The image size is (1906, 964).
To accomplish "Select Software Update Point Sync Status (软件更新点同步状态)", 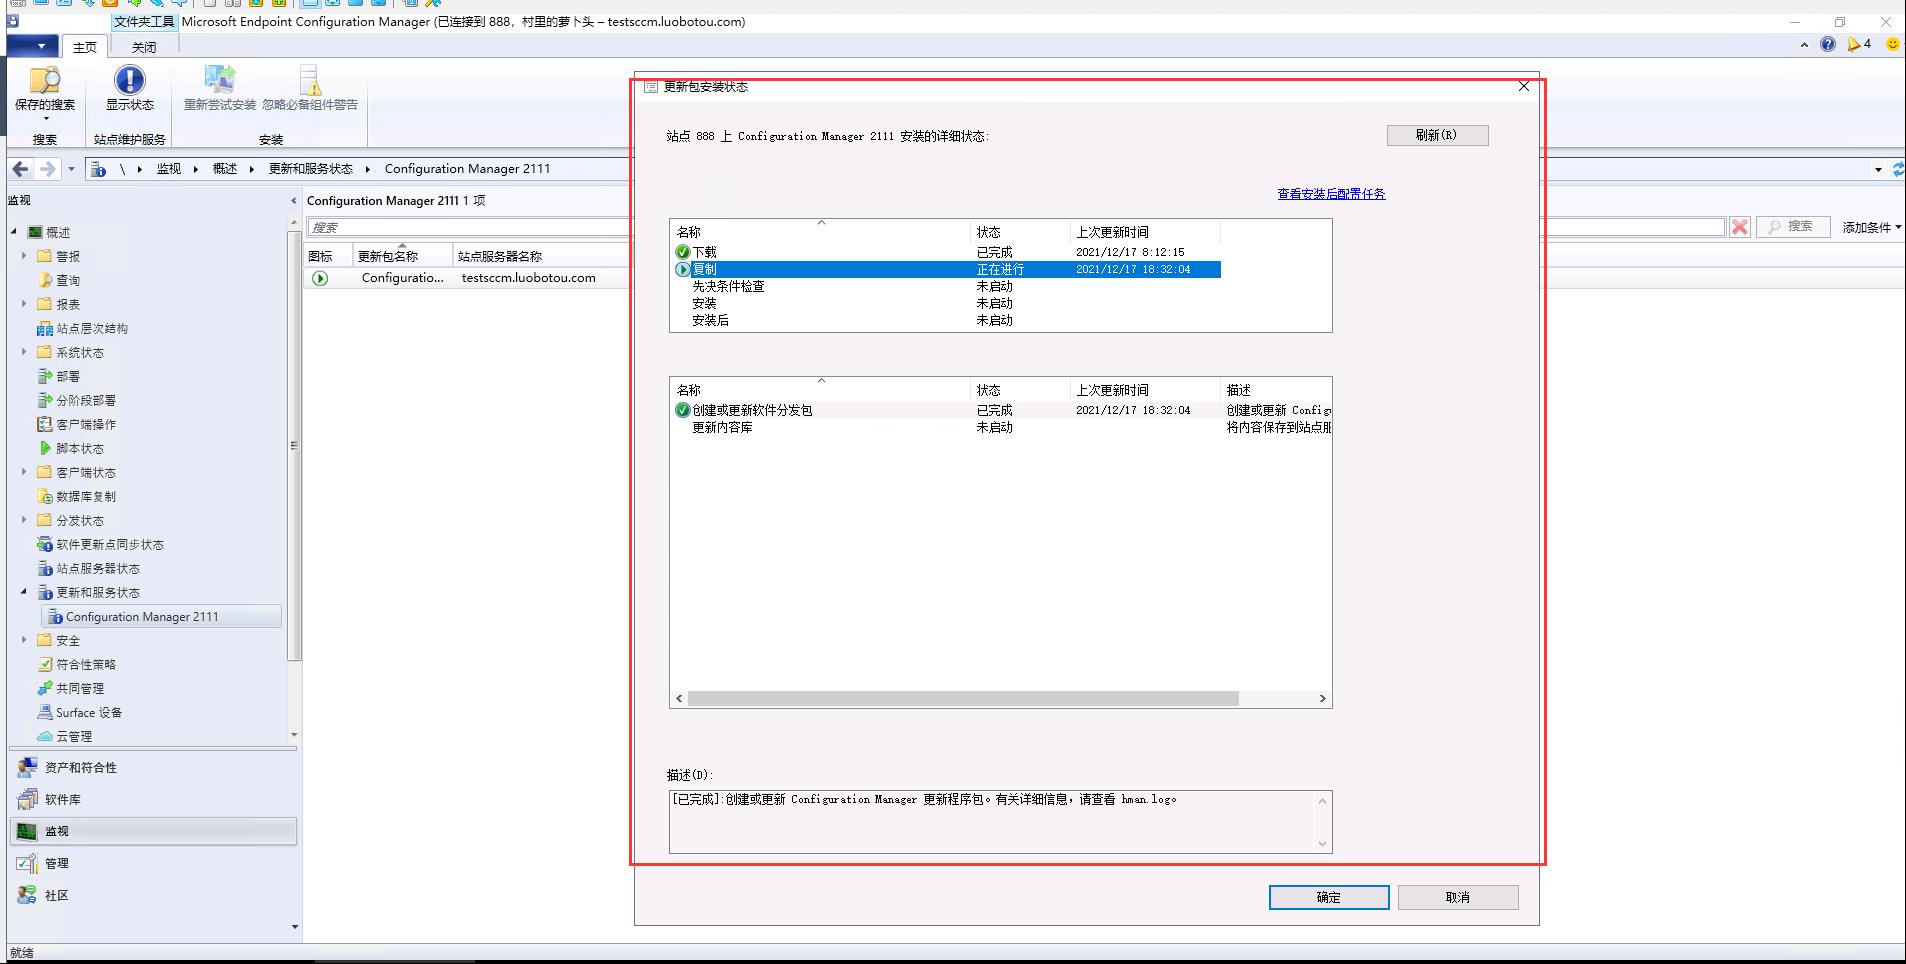I will [101, 544].
